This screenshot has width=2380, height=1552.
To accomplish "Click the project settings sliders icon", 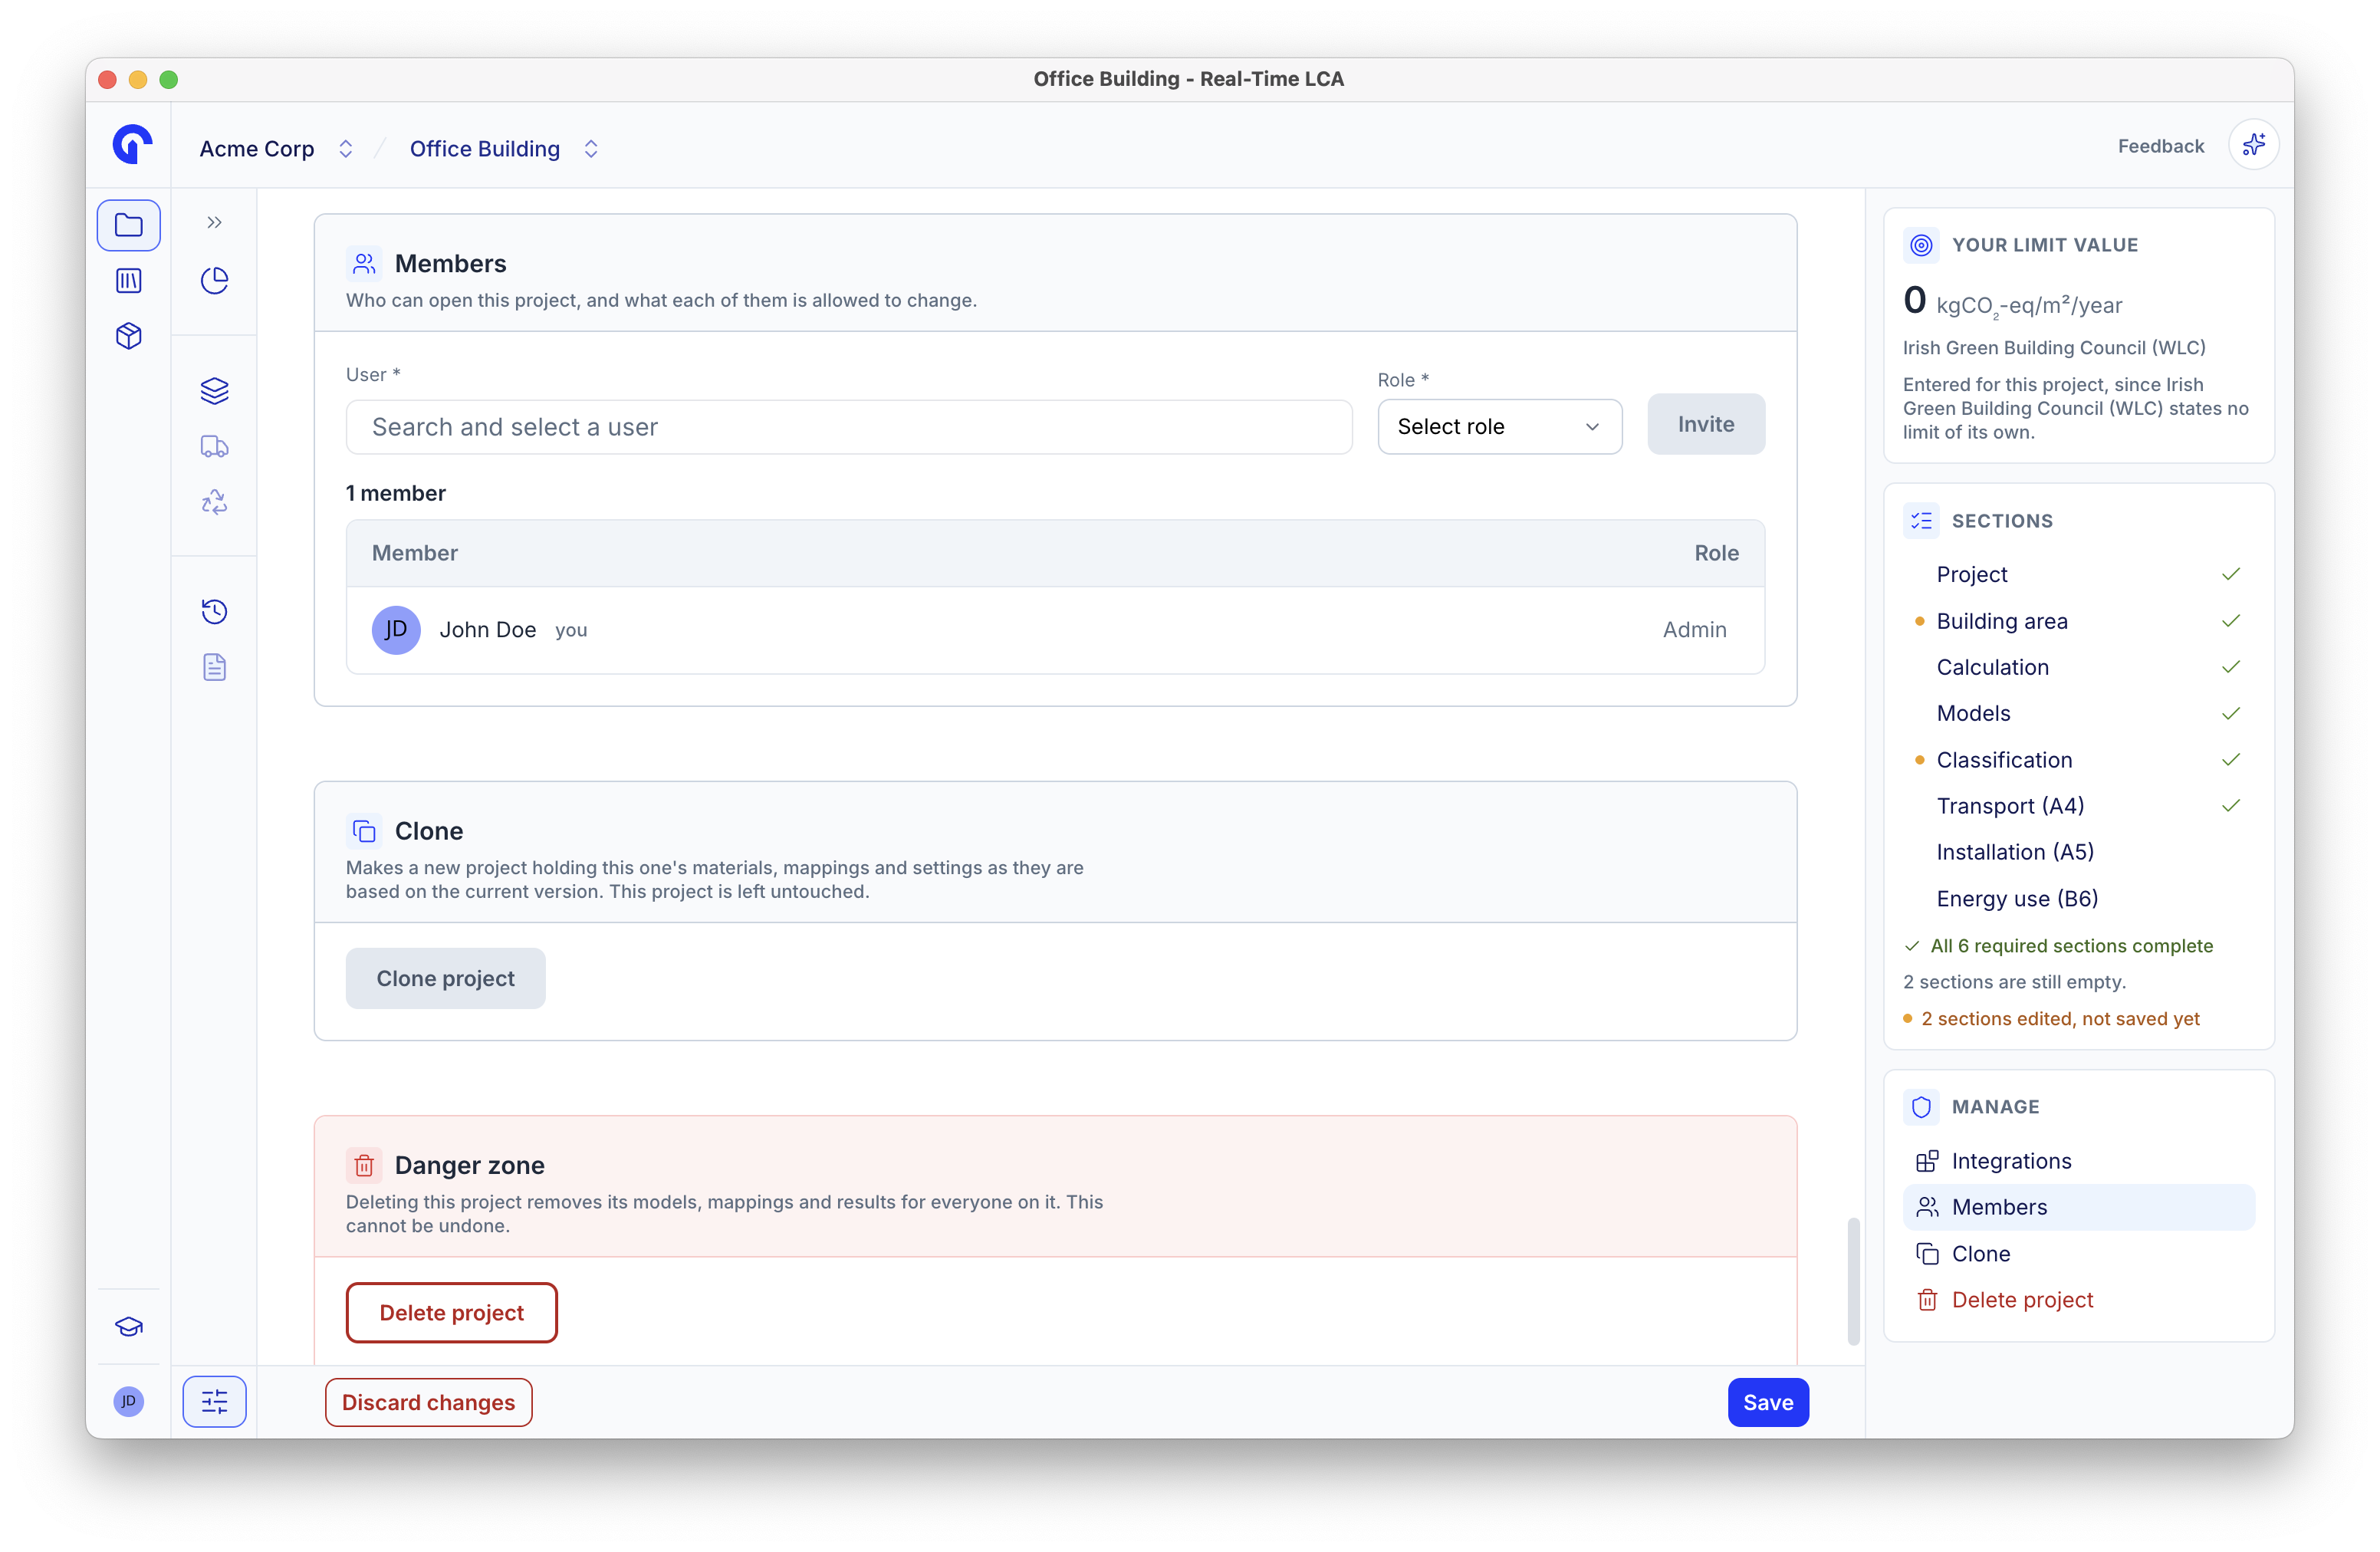I will point(214,1402).
